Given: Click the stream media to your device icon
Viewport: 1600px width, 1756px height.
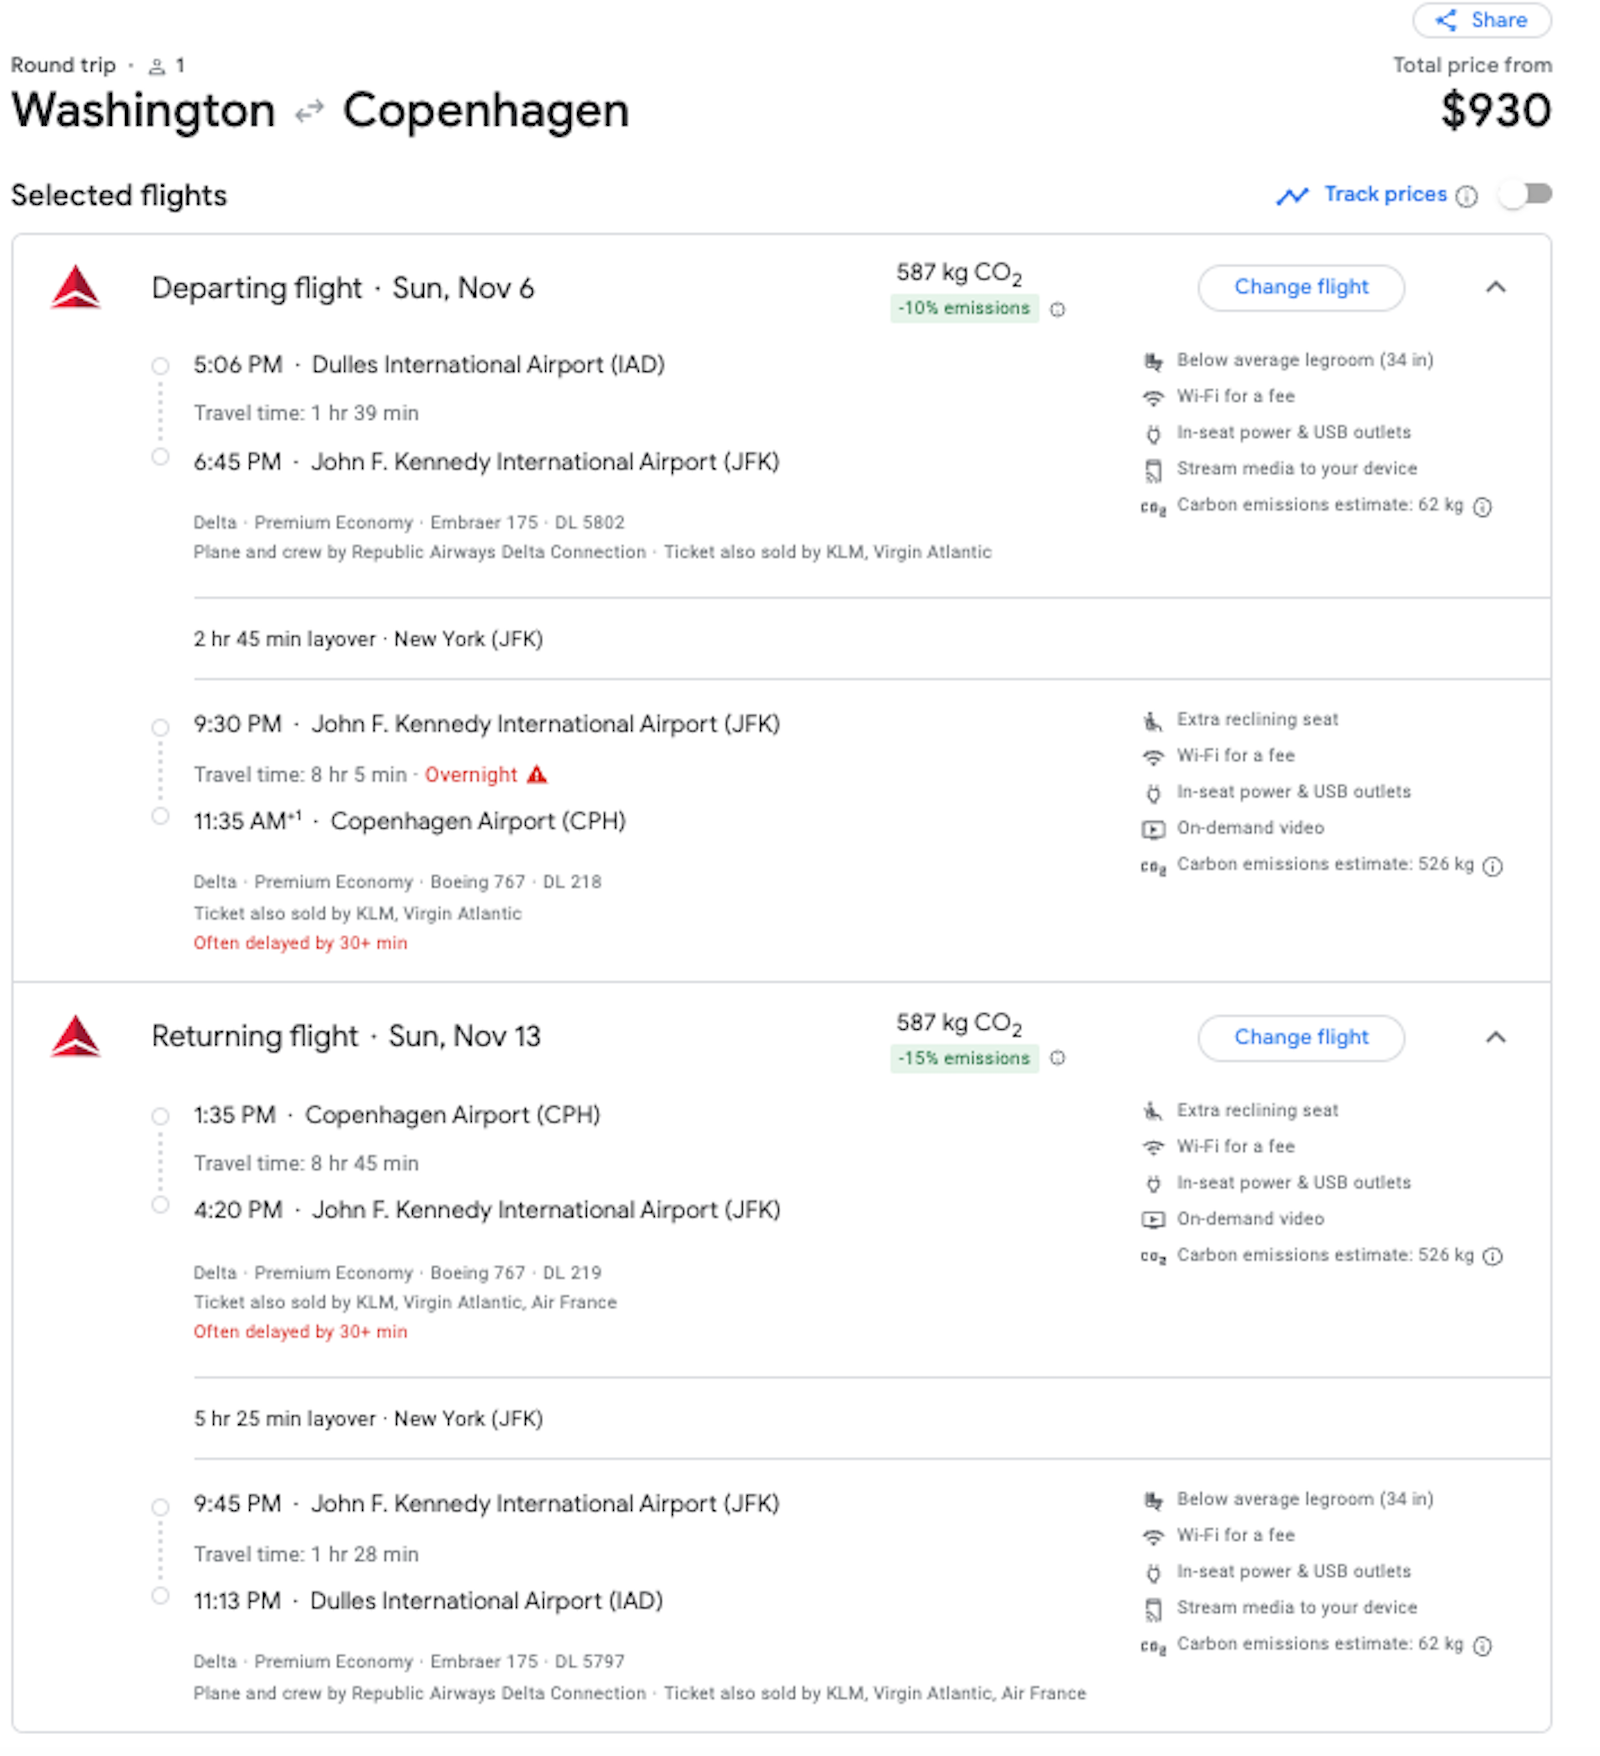Looking at the screenshot, I should point(1154,468).
